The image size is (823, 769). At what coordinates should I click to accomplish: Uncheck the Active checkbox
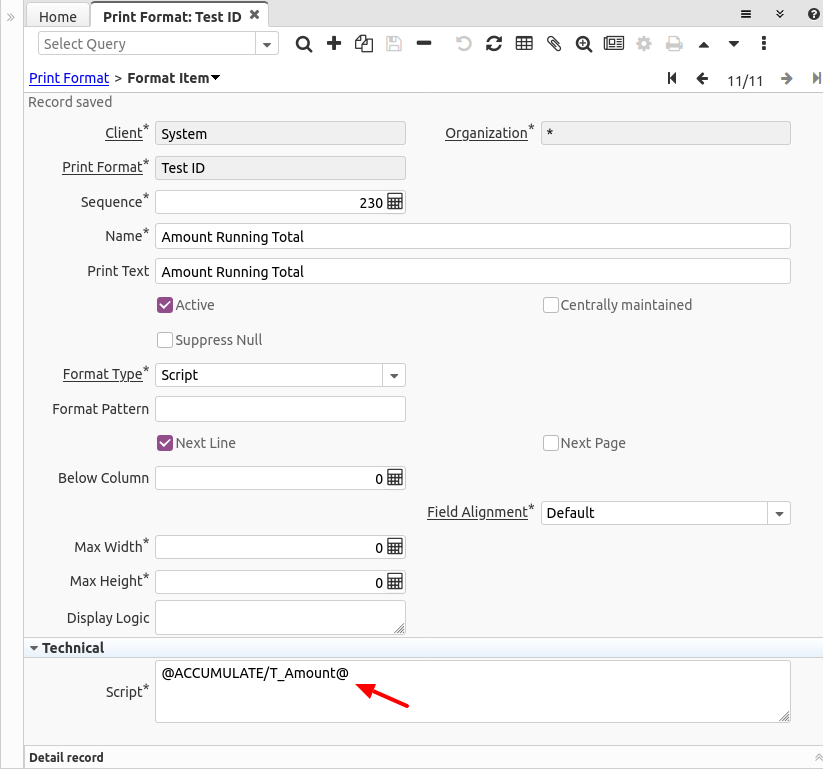pos(165,305)
